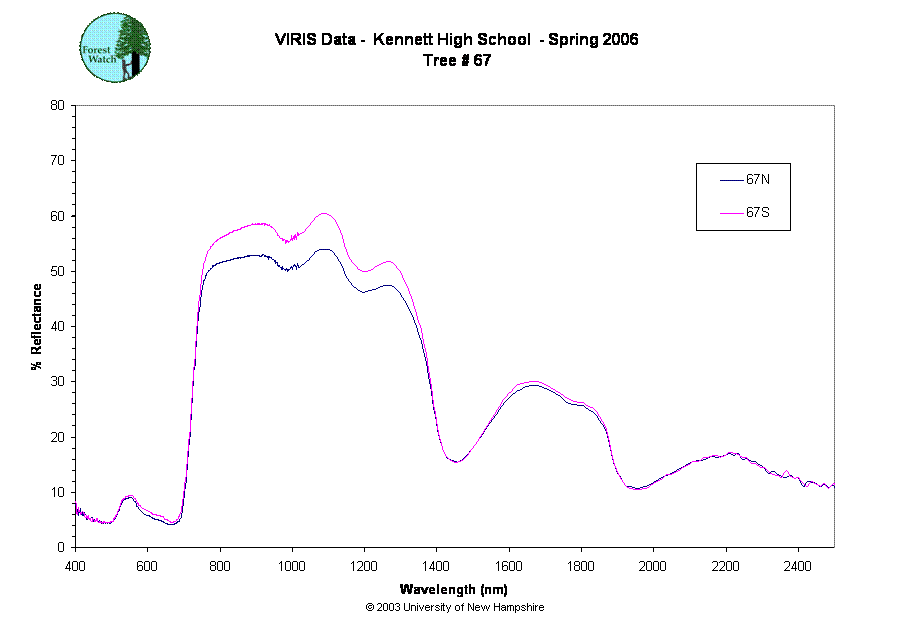Click the blue 67N line sample in legend

730,180
